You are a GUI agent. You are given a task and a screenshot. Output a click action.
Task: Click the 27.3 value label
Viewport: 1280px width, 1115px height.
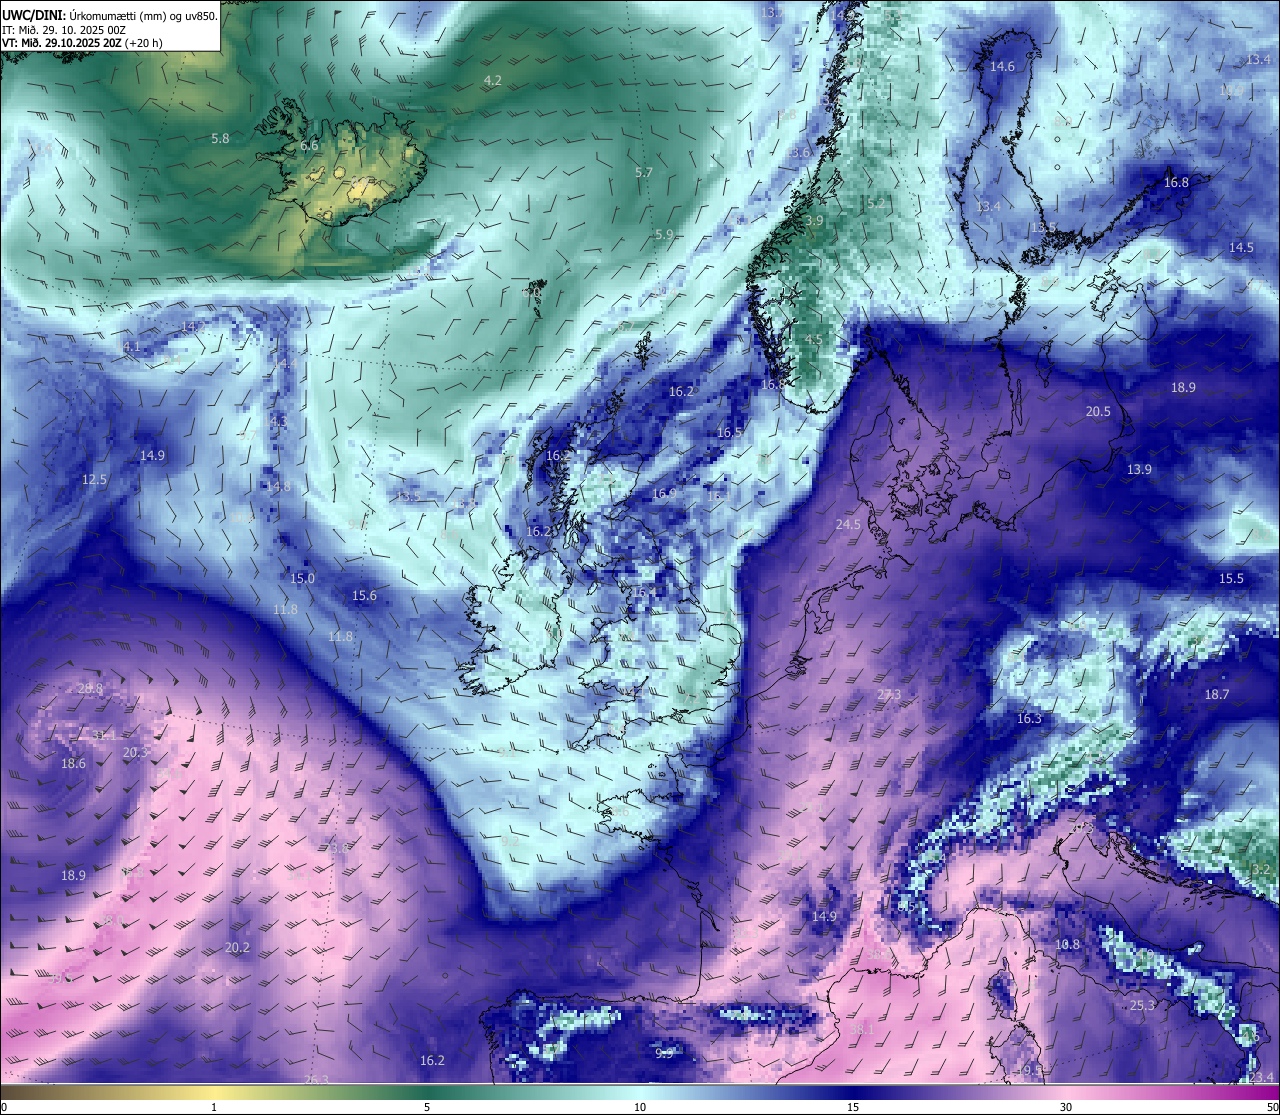point(889,694)
